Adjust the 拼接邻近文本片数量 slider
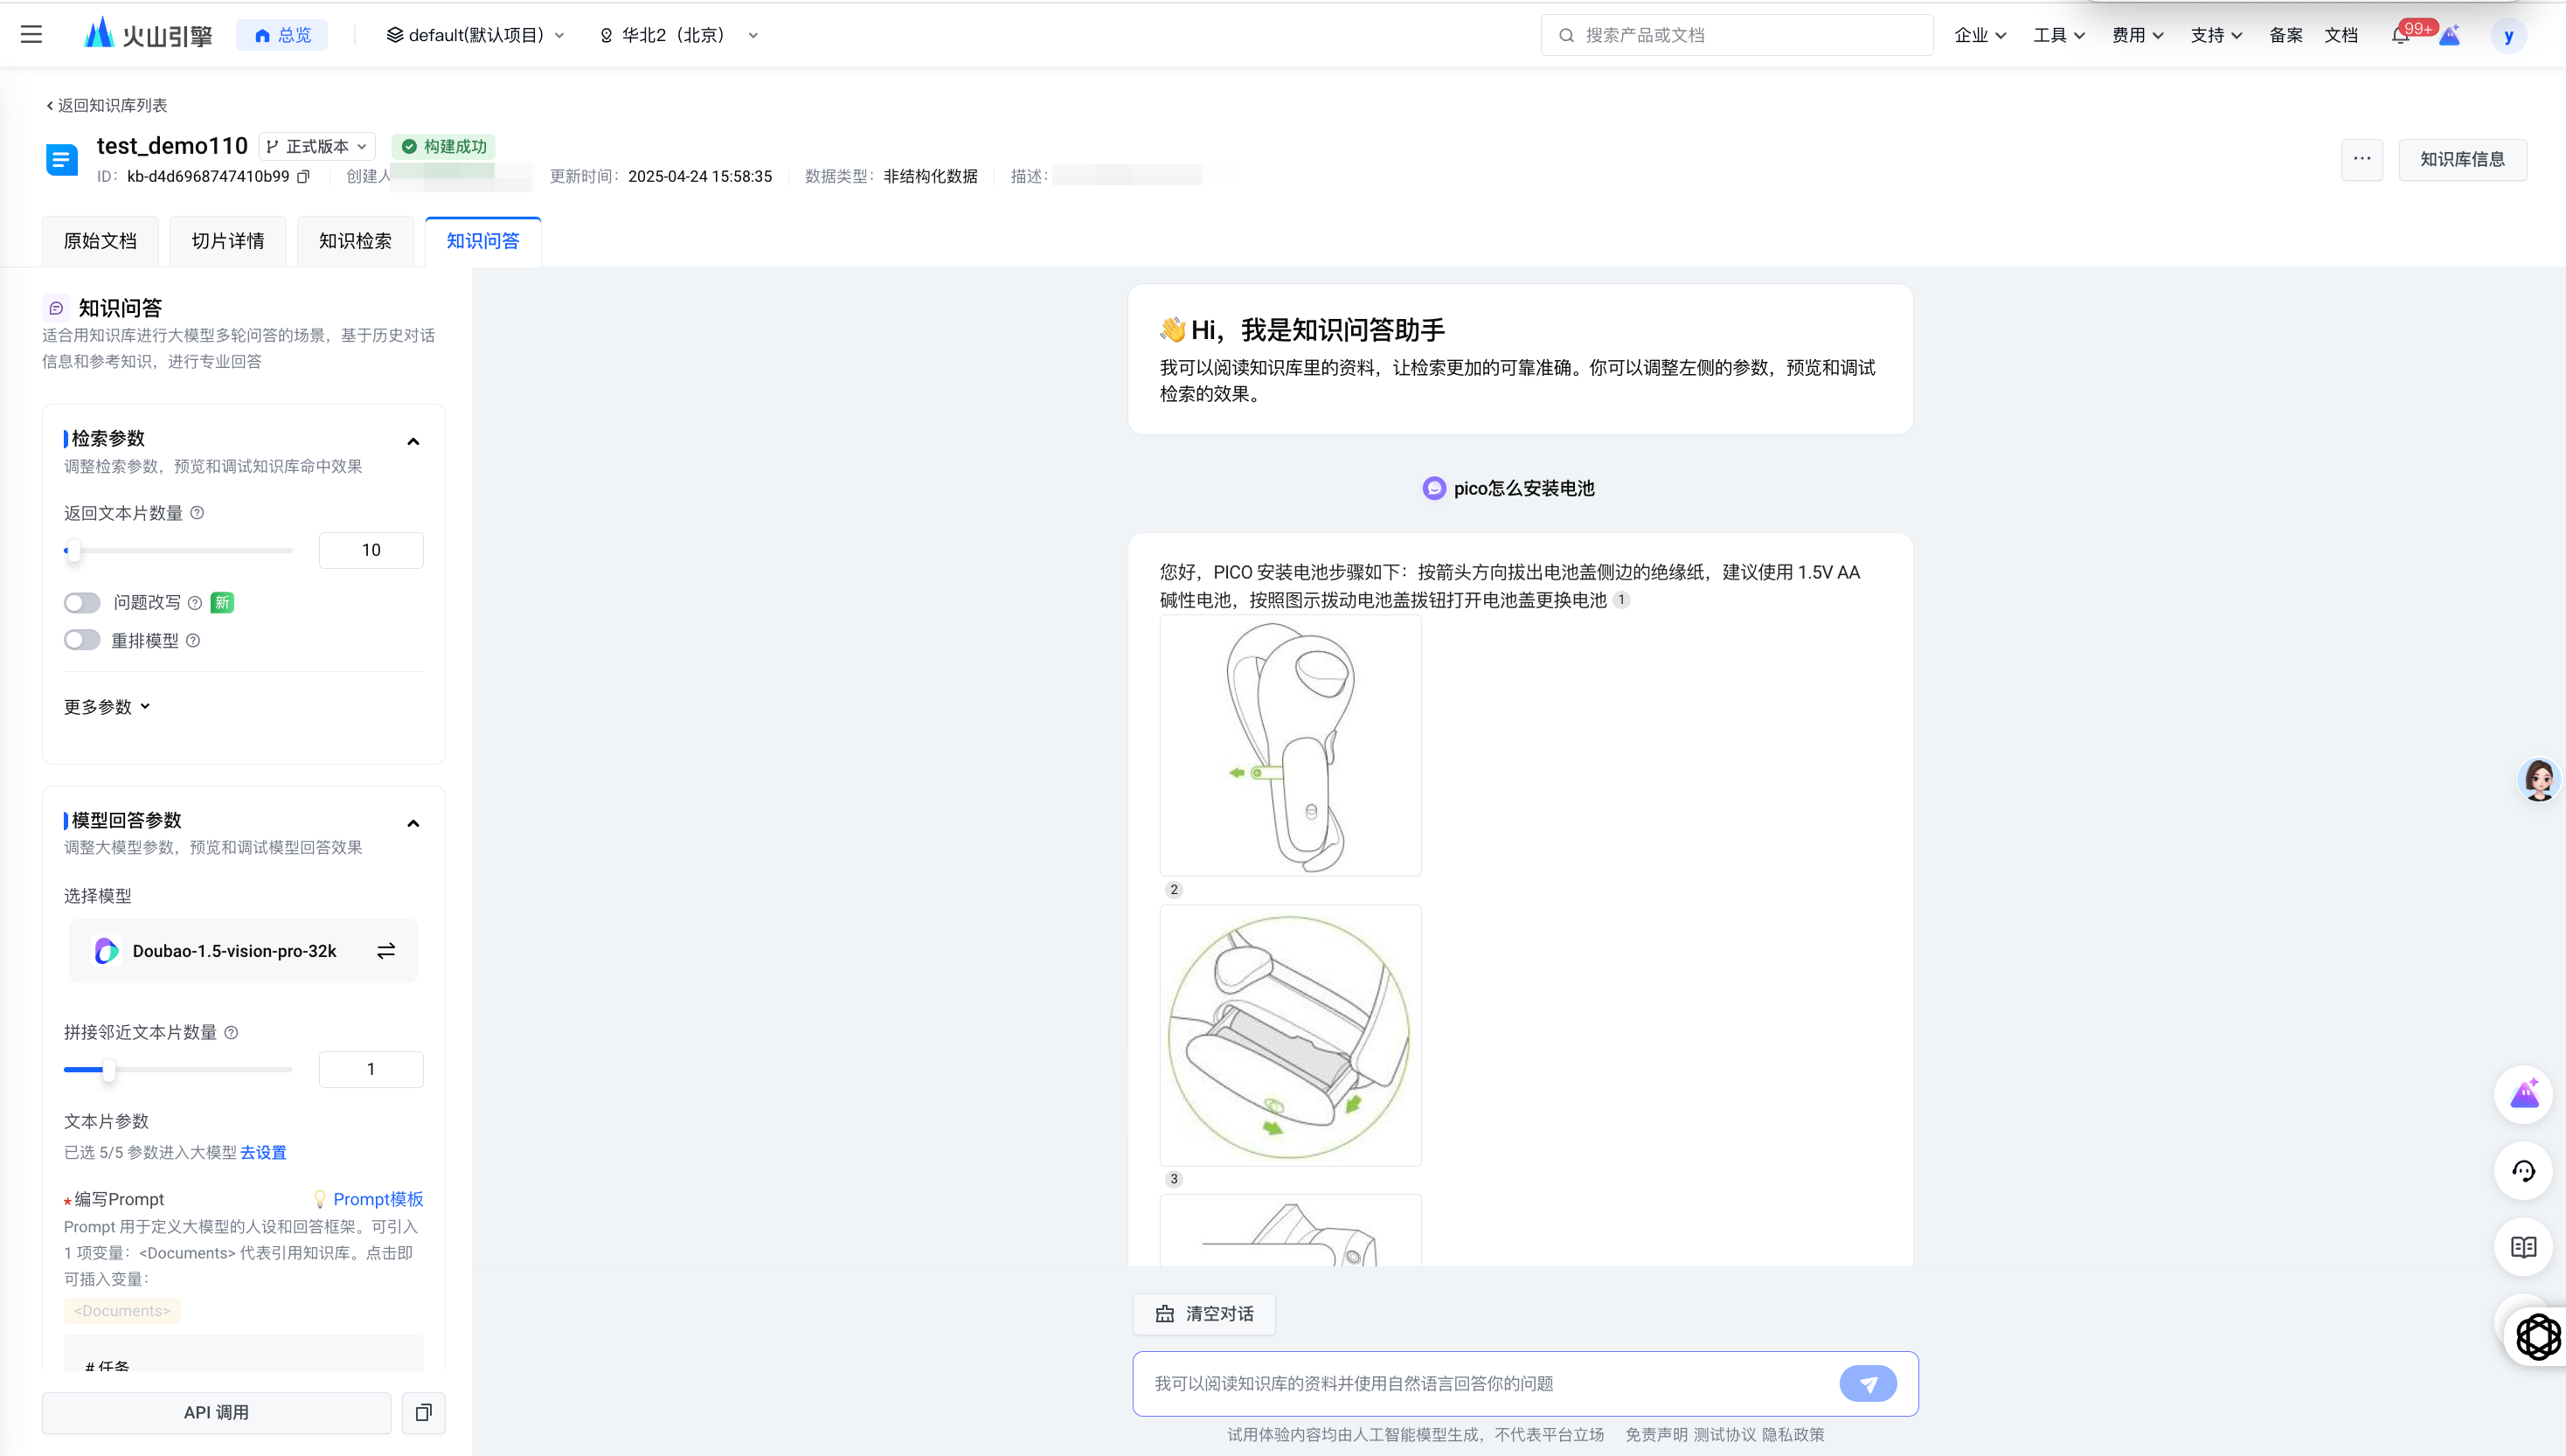The width and height of the screenshot is (2566, 1456). (x=109, y=1070)
